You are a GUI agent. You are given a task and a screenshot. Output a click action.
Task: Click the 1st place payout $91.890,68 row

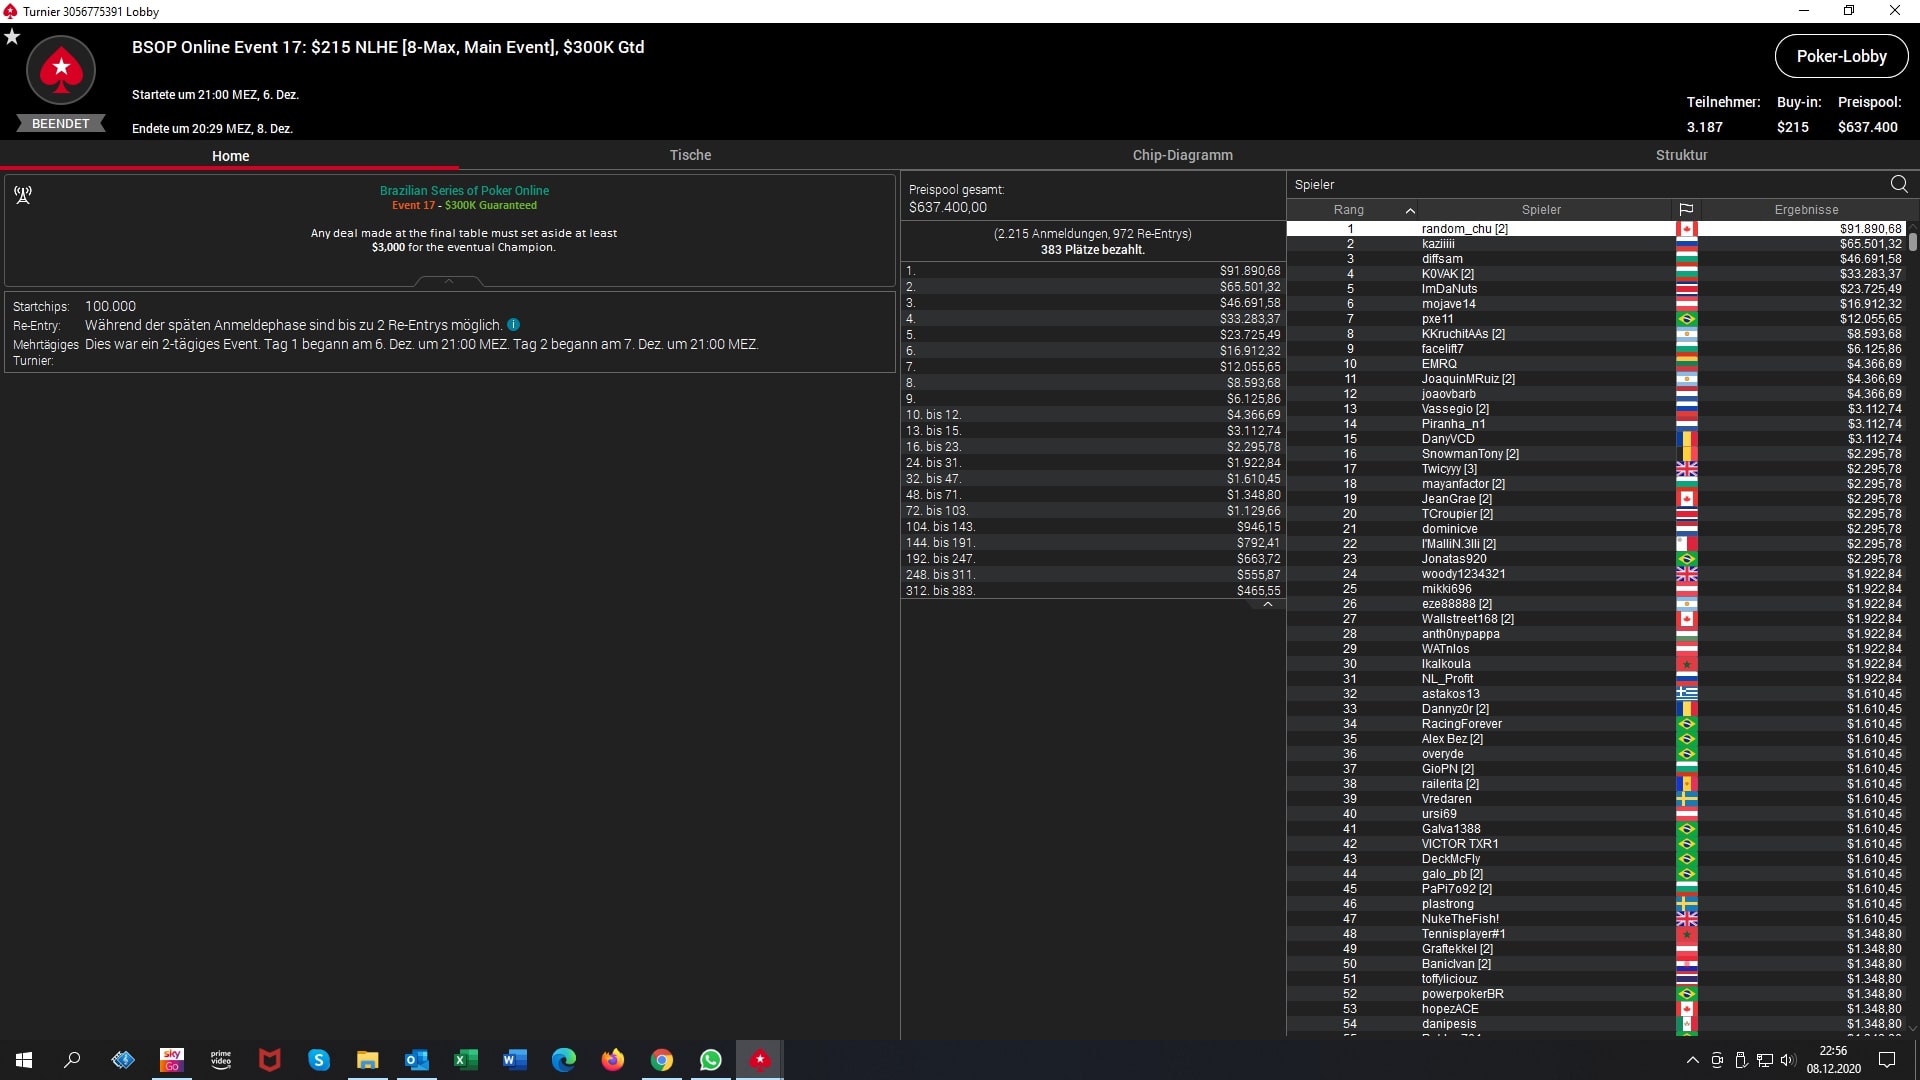[1093, 271]
